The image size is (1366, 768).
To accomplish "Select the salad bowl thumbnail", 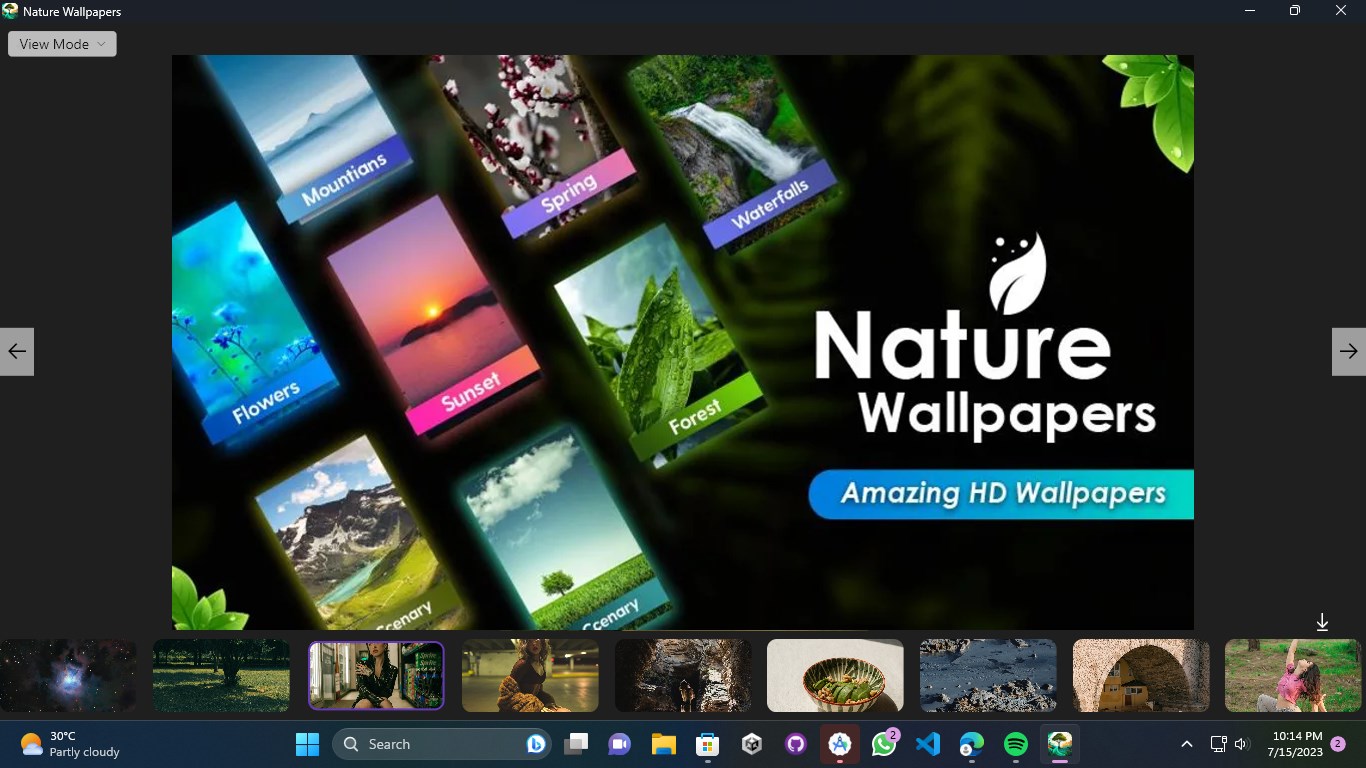I will [835, 676].
